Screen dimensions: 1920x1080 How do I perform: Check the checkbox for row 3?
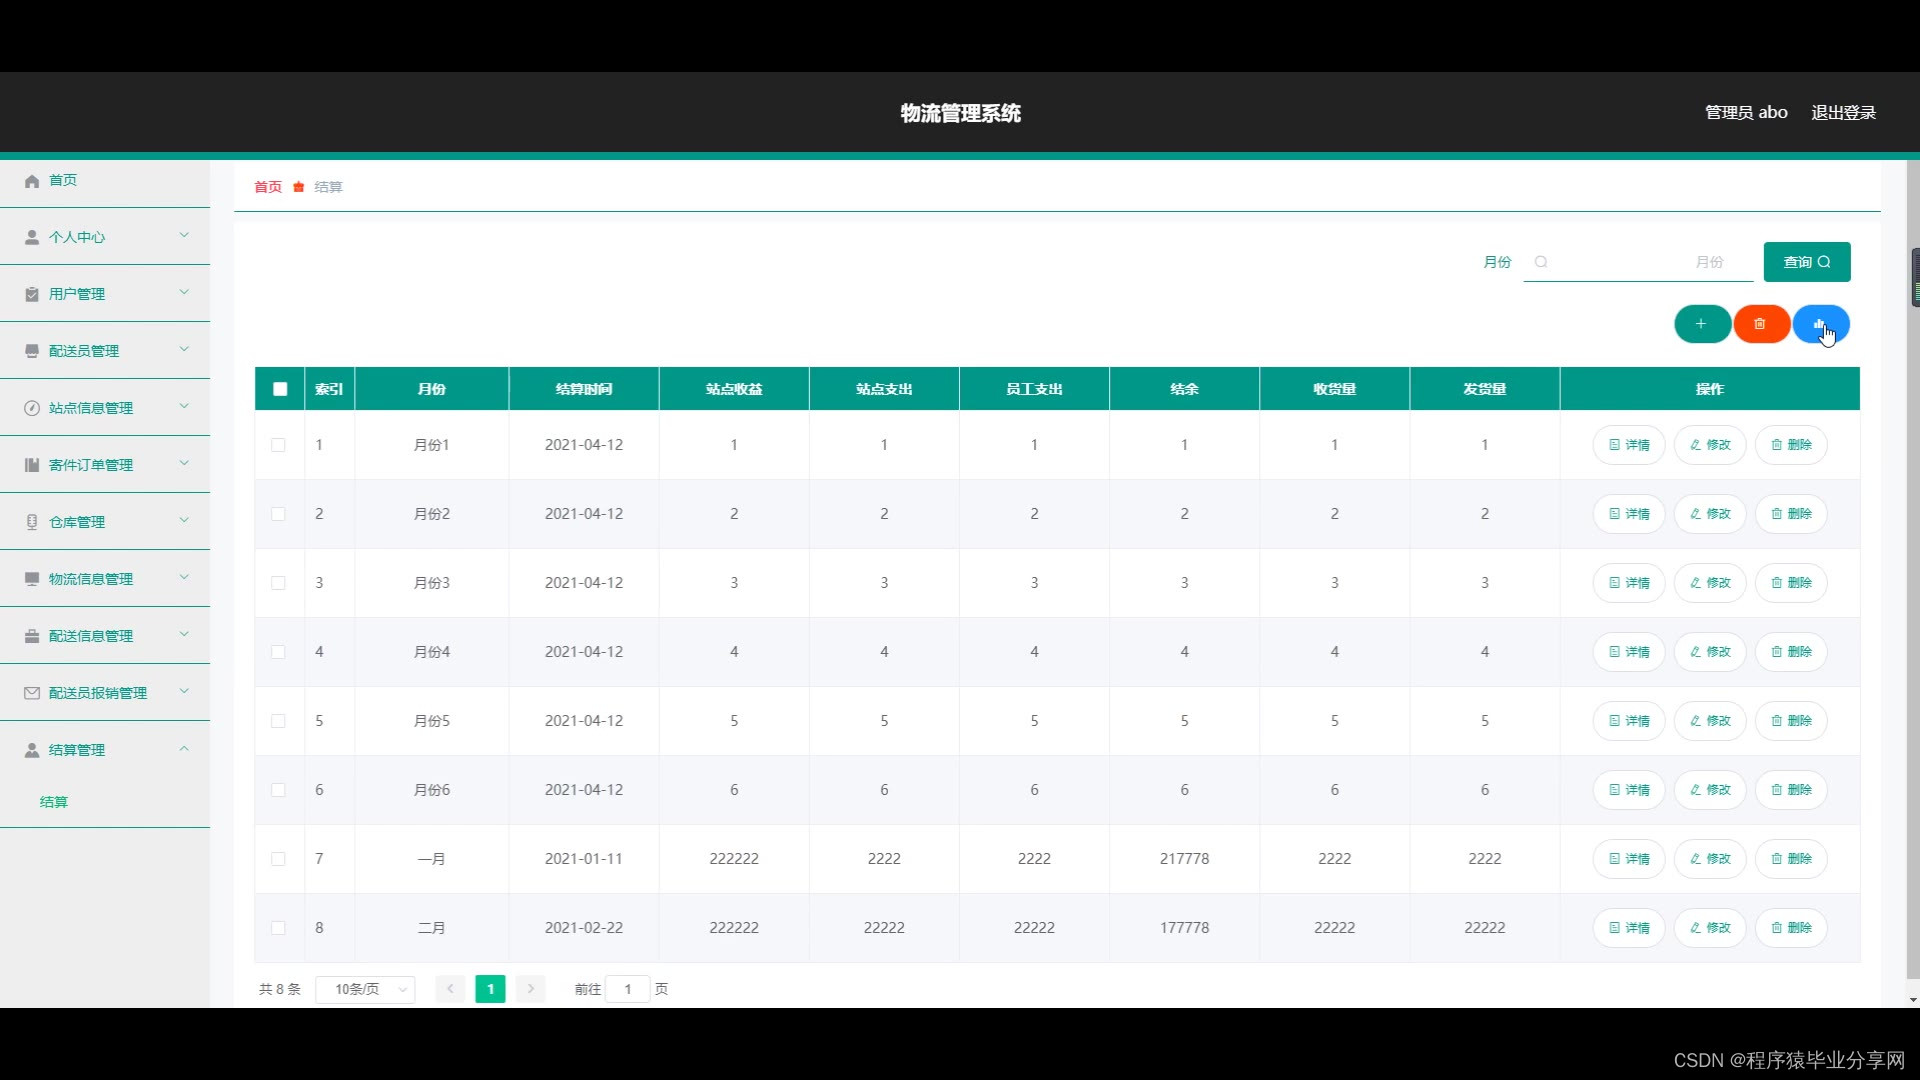coord(278,583)
